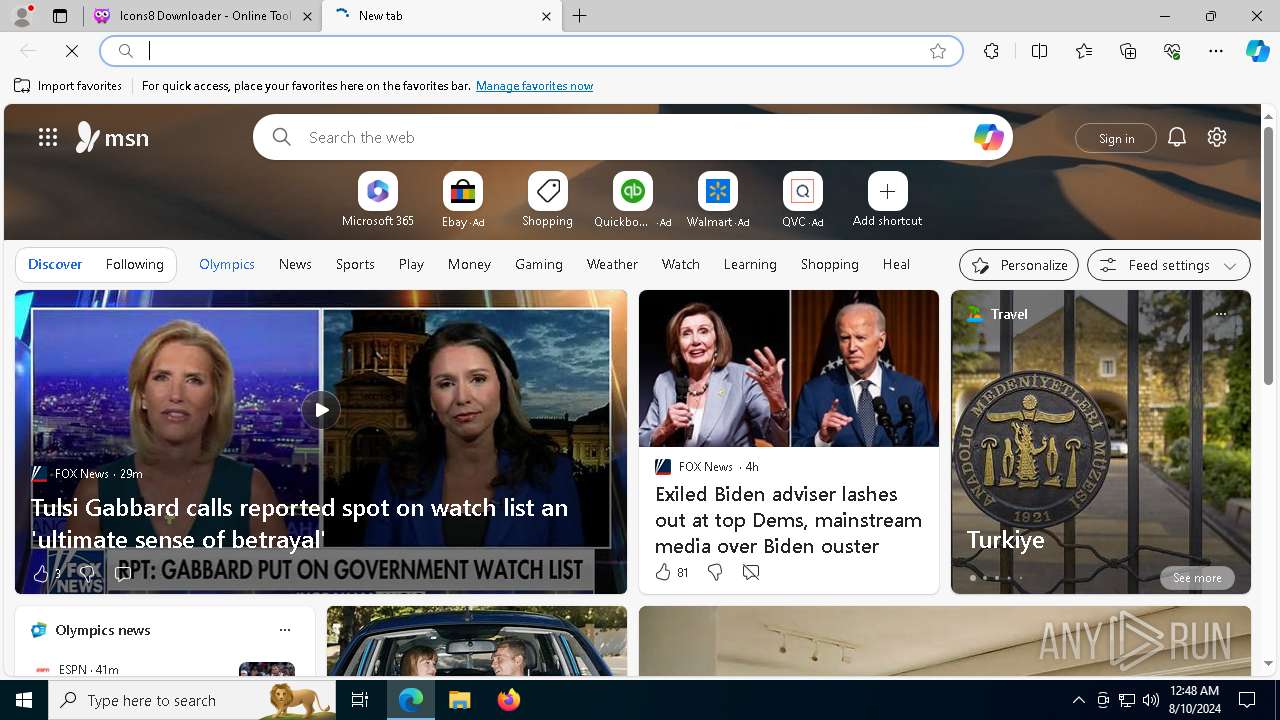Click Import favorites
The width and height of the screenshot is (1280, 720).
[x=68, y=86]
